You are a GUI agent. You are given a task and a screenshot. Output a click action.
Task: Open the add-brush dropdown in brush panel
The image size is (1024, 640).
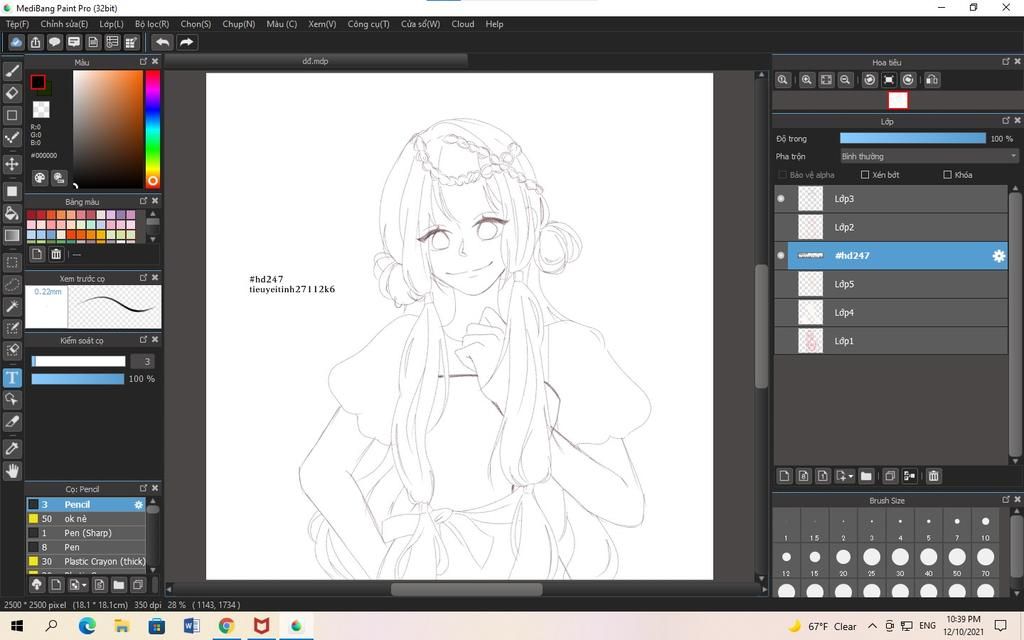tap(84, 585)
